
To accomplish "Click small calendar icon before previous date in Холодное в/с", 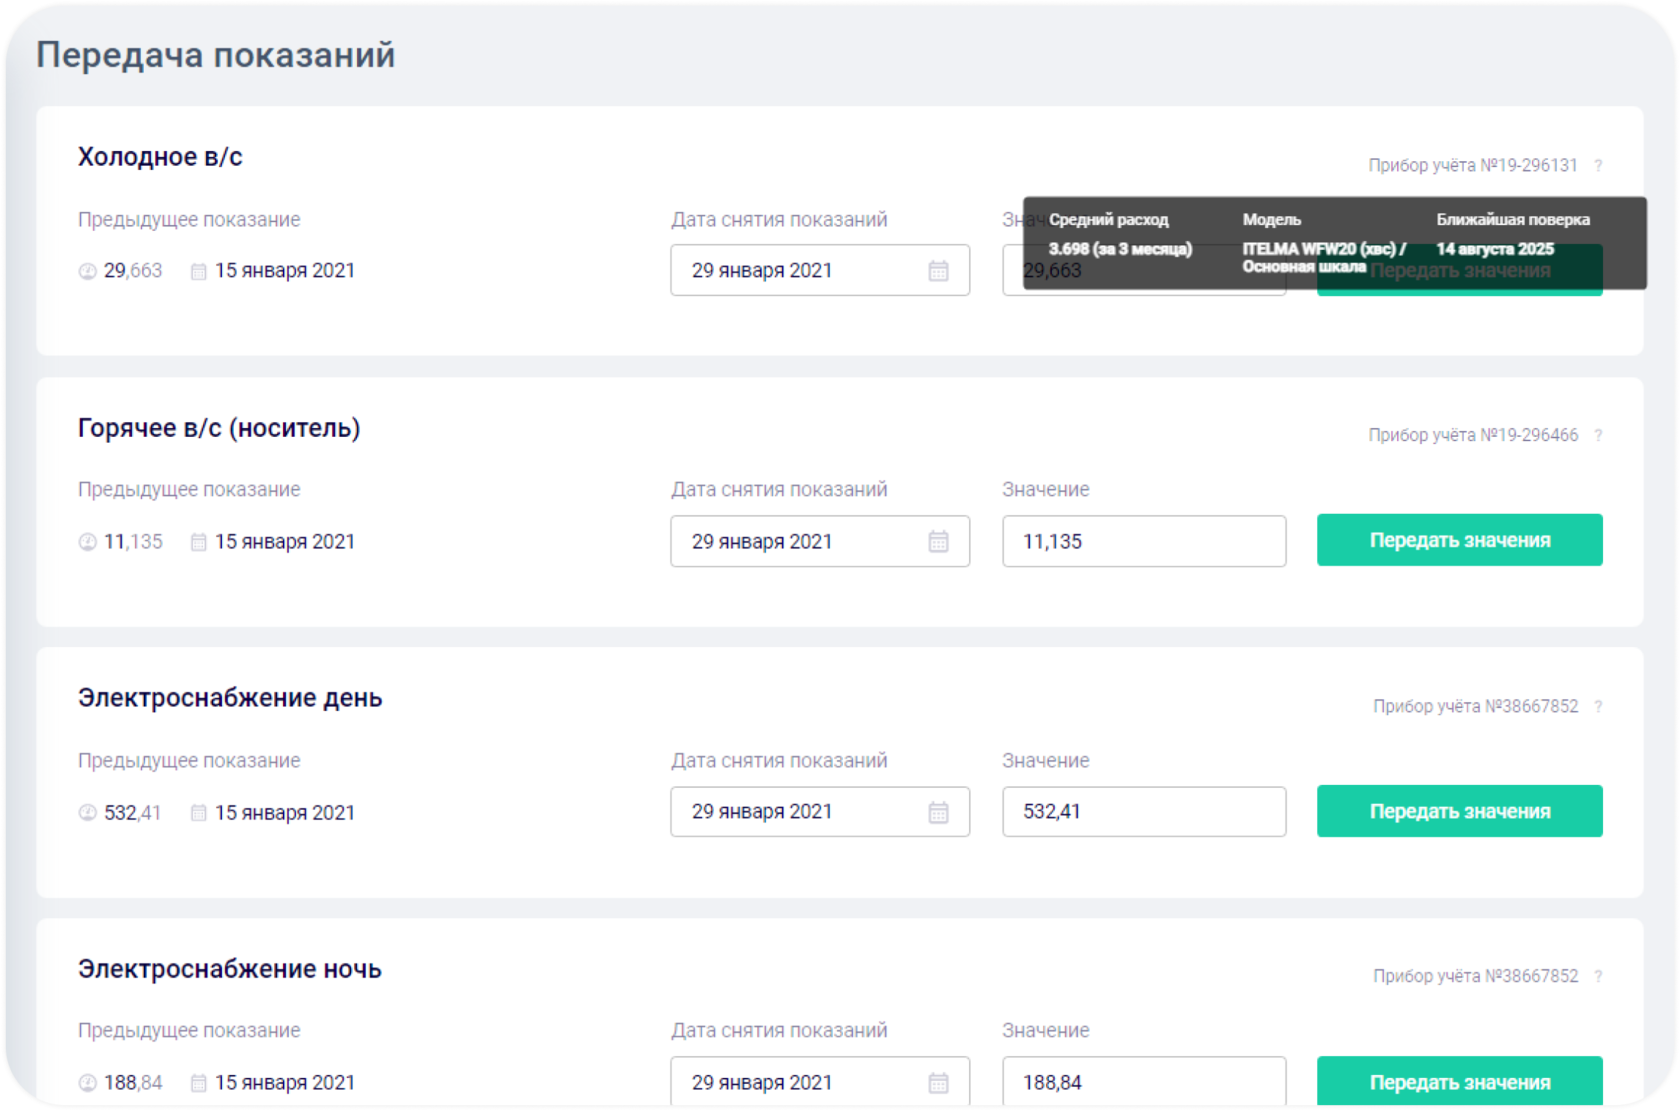I will click(x=199, y=271).
